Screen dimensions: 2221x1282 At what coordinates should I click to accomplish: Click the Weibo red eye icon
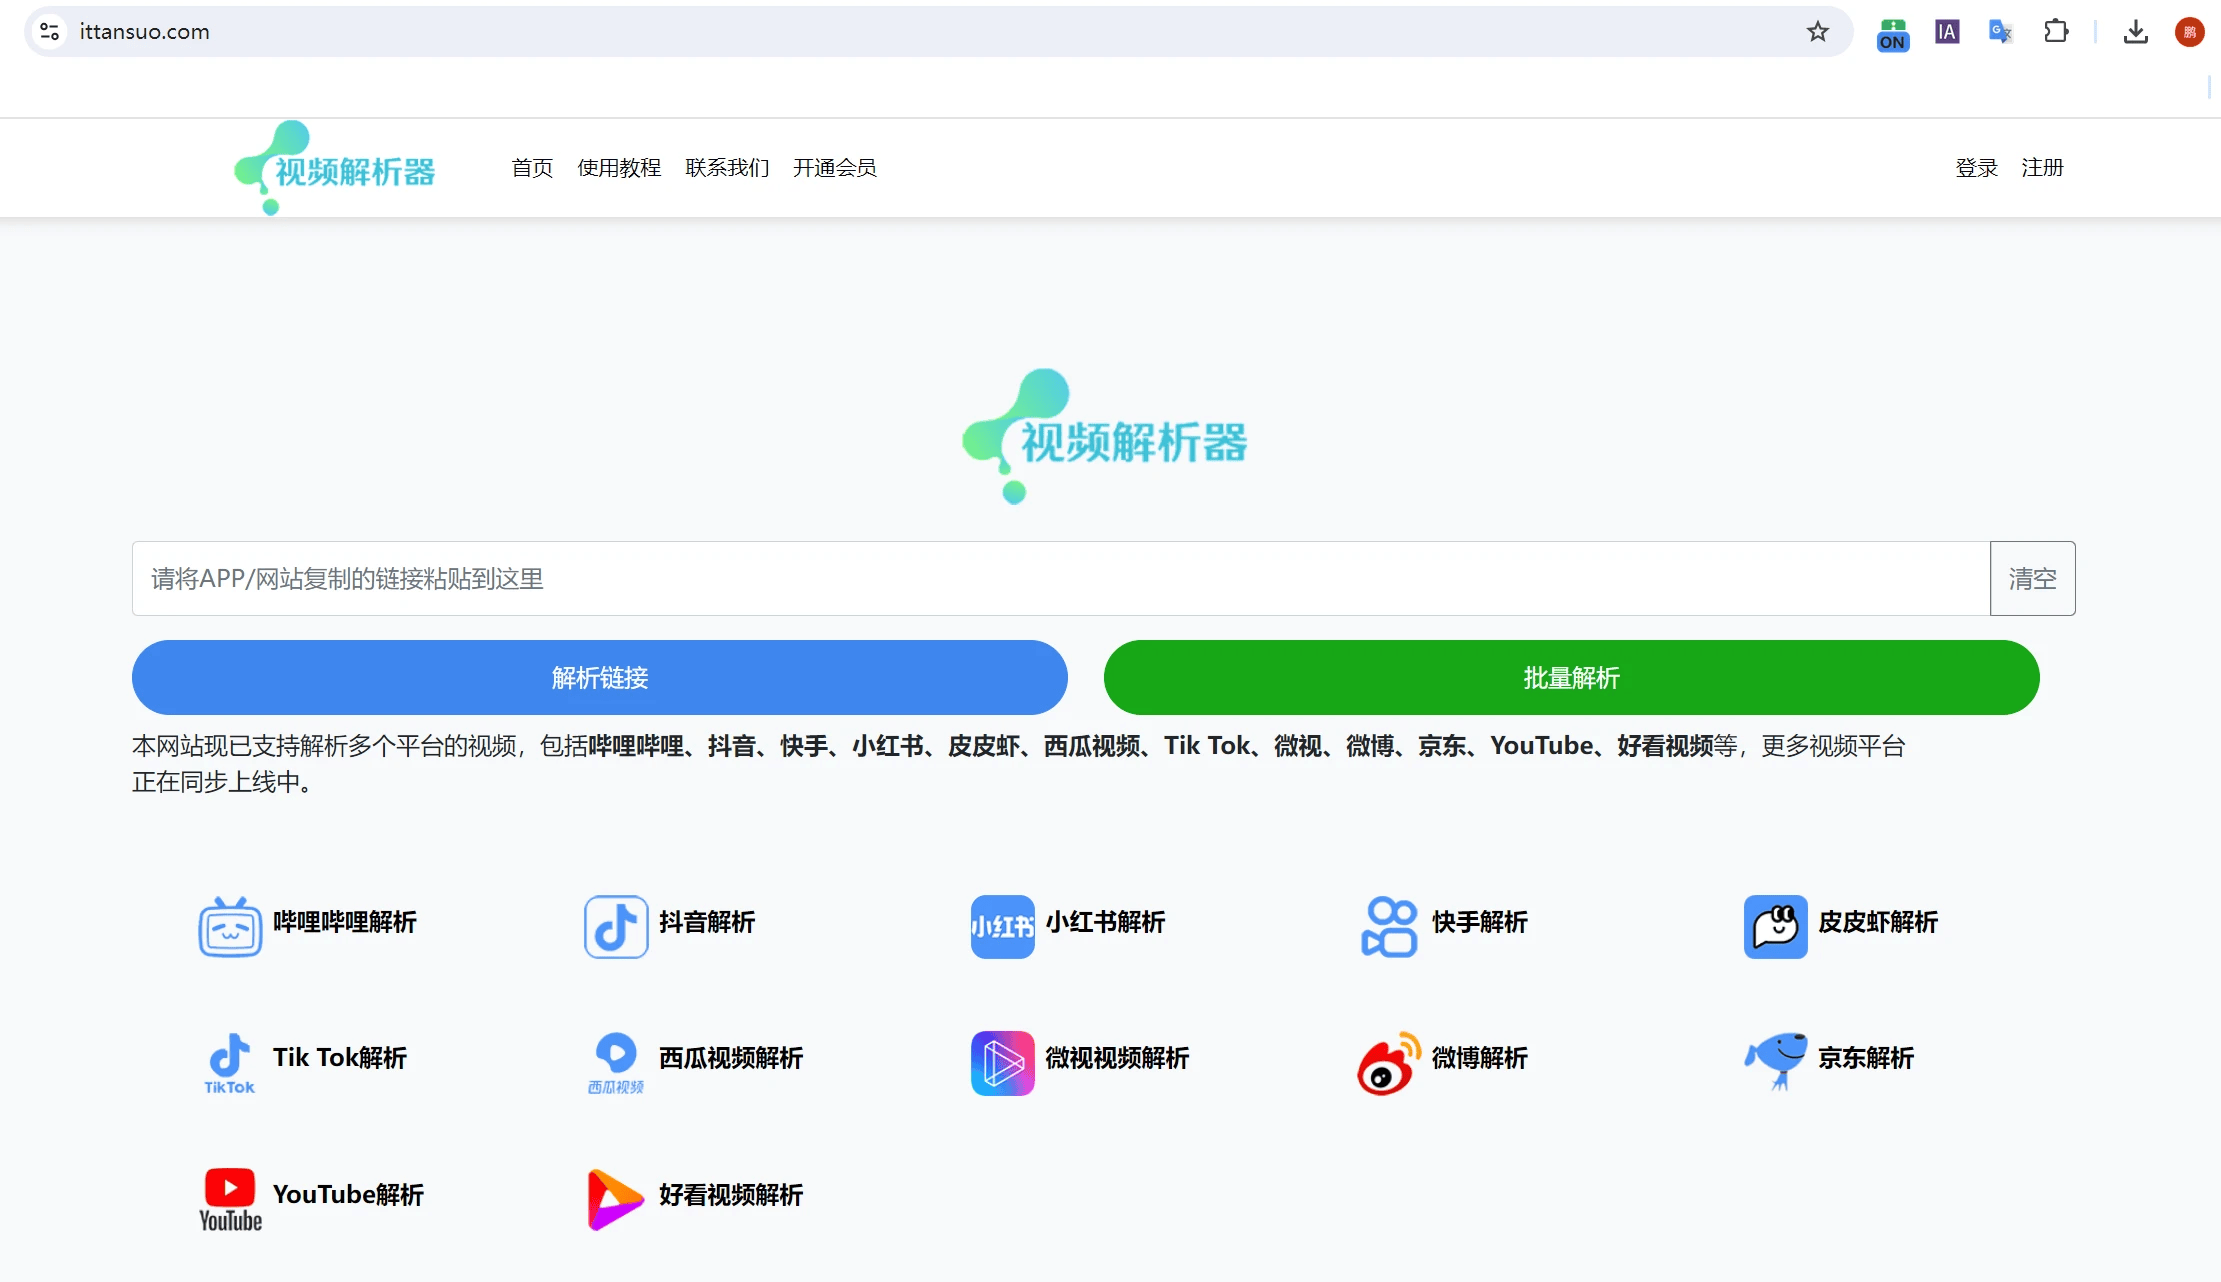tap(1389, 1063)
